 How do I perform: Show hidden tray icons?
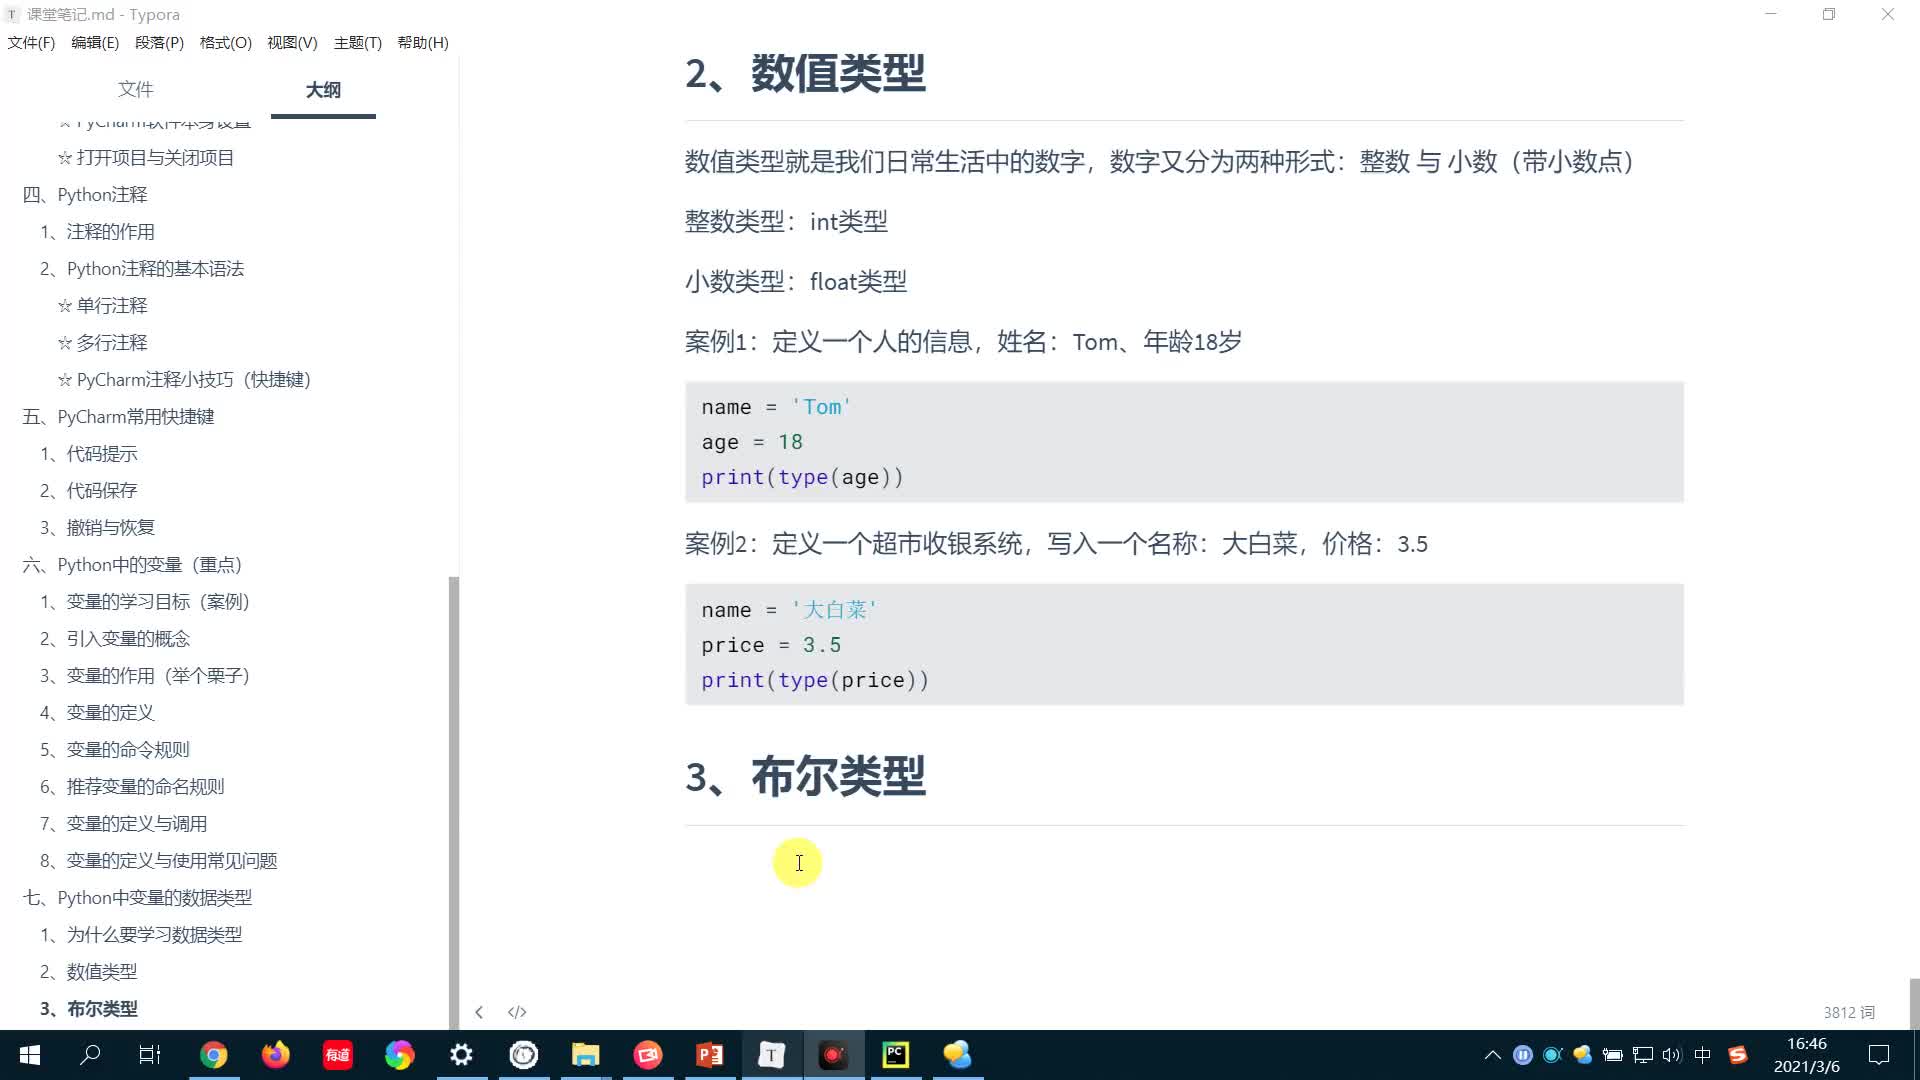pos(1493,1055)
